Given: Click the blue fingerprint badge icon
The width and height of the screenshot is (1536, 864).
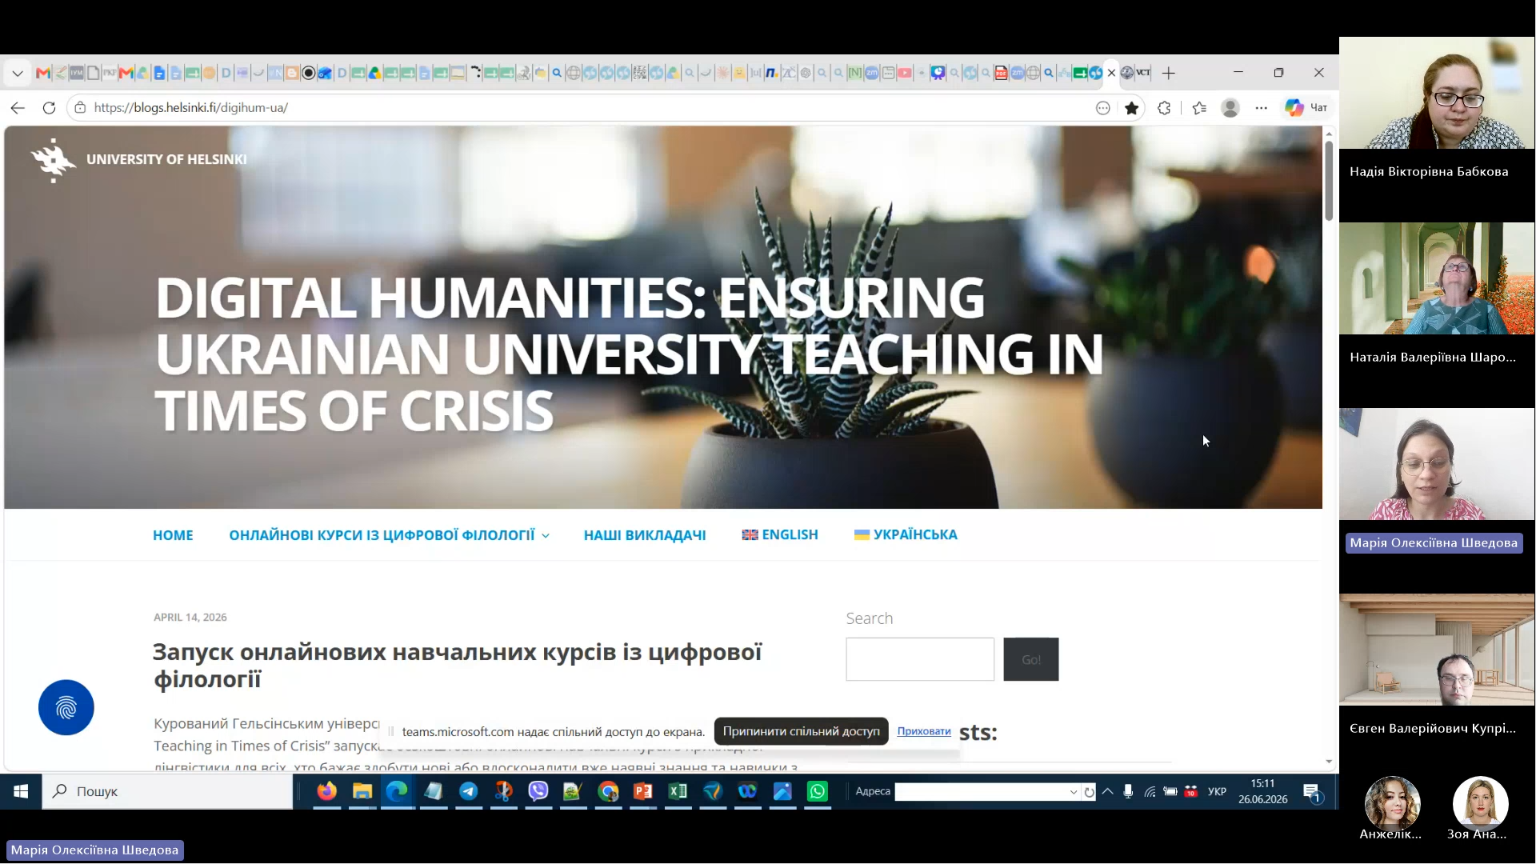Looking at the screenshot, I should click(x=66, y=707).
